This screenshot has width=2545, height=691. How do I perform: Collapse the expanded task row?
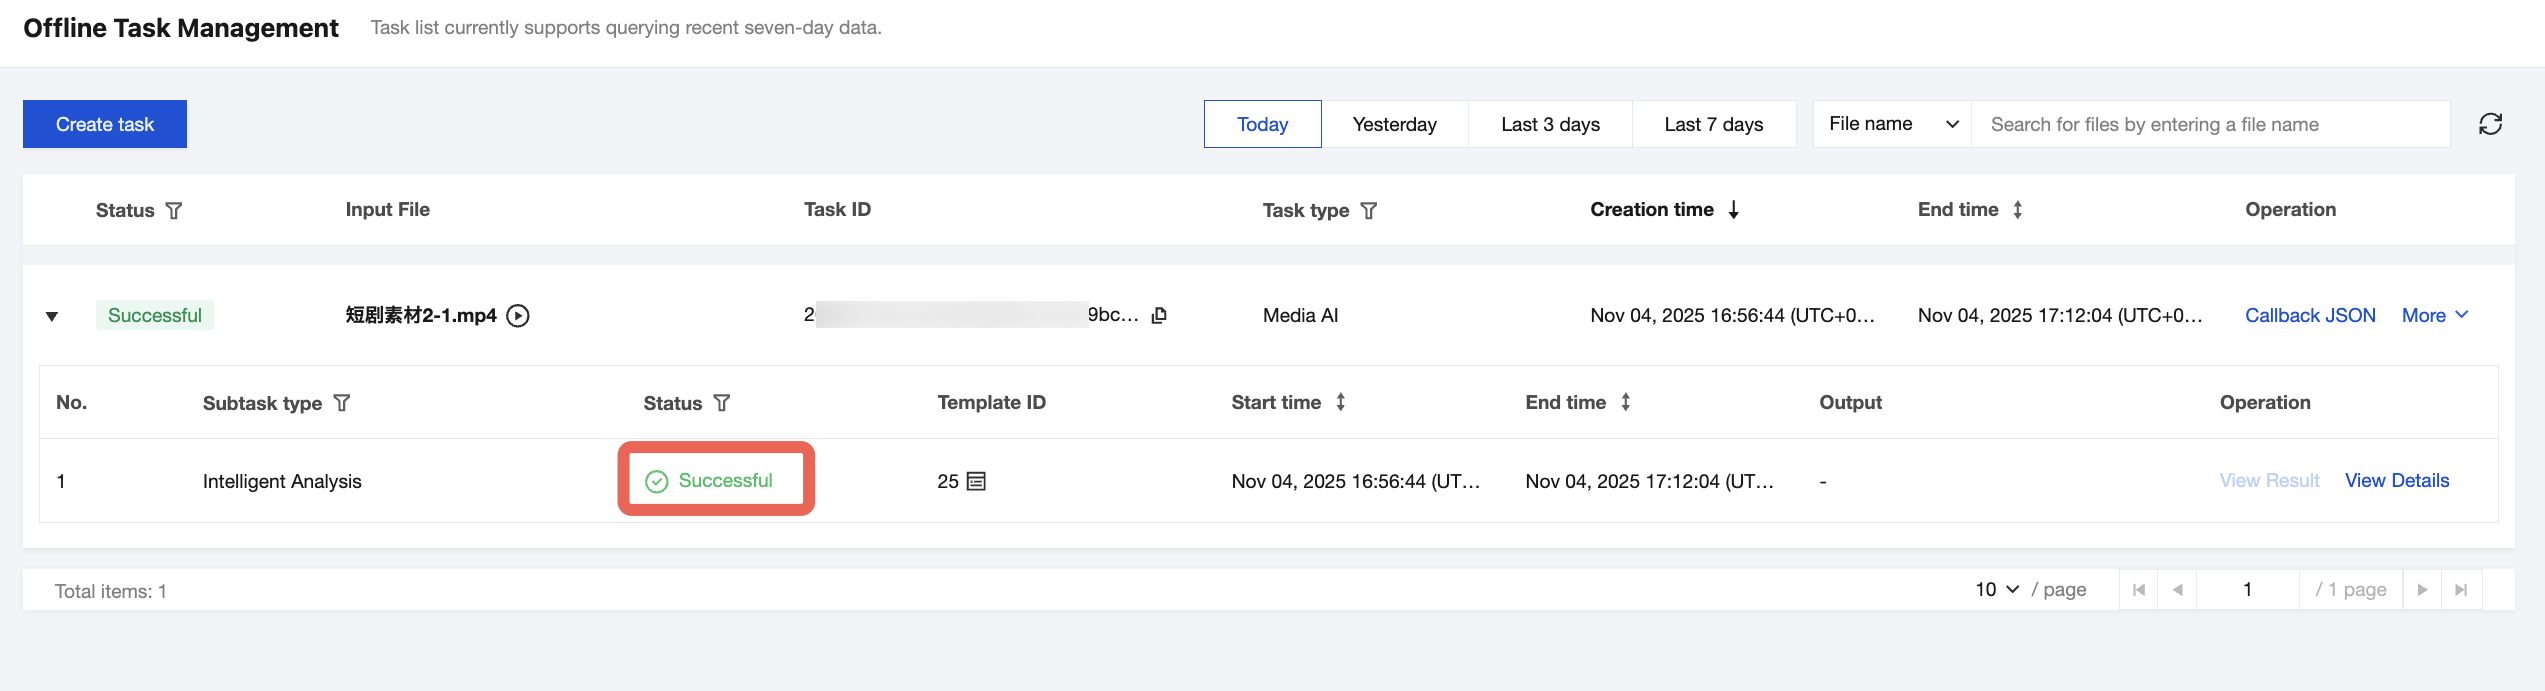click(x=52, y=317)
